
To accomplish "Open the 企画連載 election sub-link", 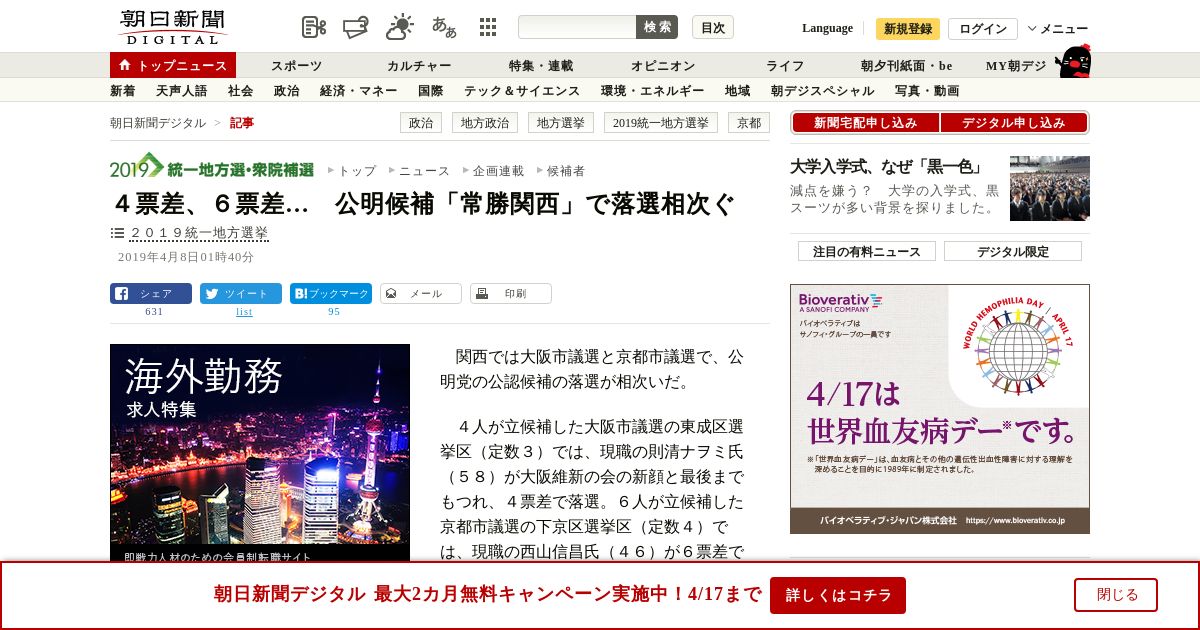I will click(x=498, y=171).
